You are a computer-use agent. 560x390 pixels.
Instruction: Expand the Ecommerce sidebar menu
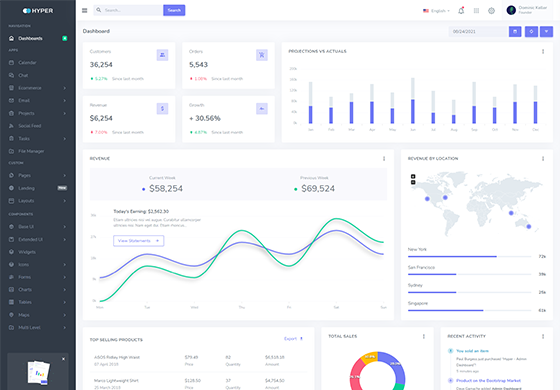click(x=38, y=88)
